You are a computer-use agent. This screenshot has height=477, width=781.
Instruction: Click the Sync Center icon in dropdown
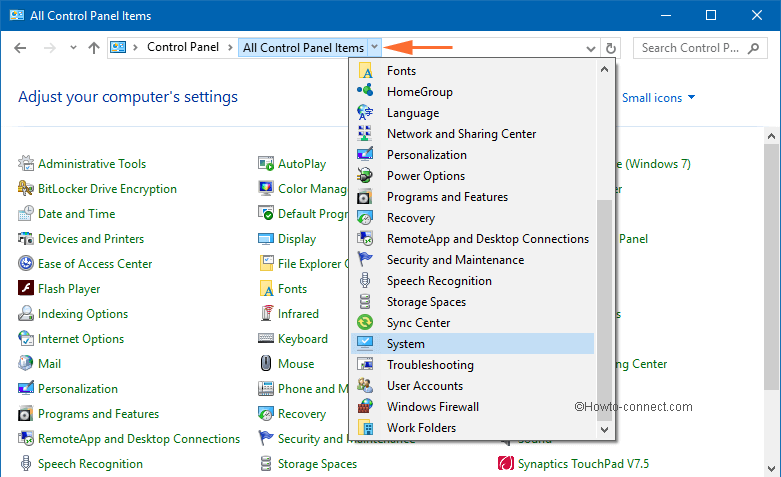366,323
